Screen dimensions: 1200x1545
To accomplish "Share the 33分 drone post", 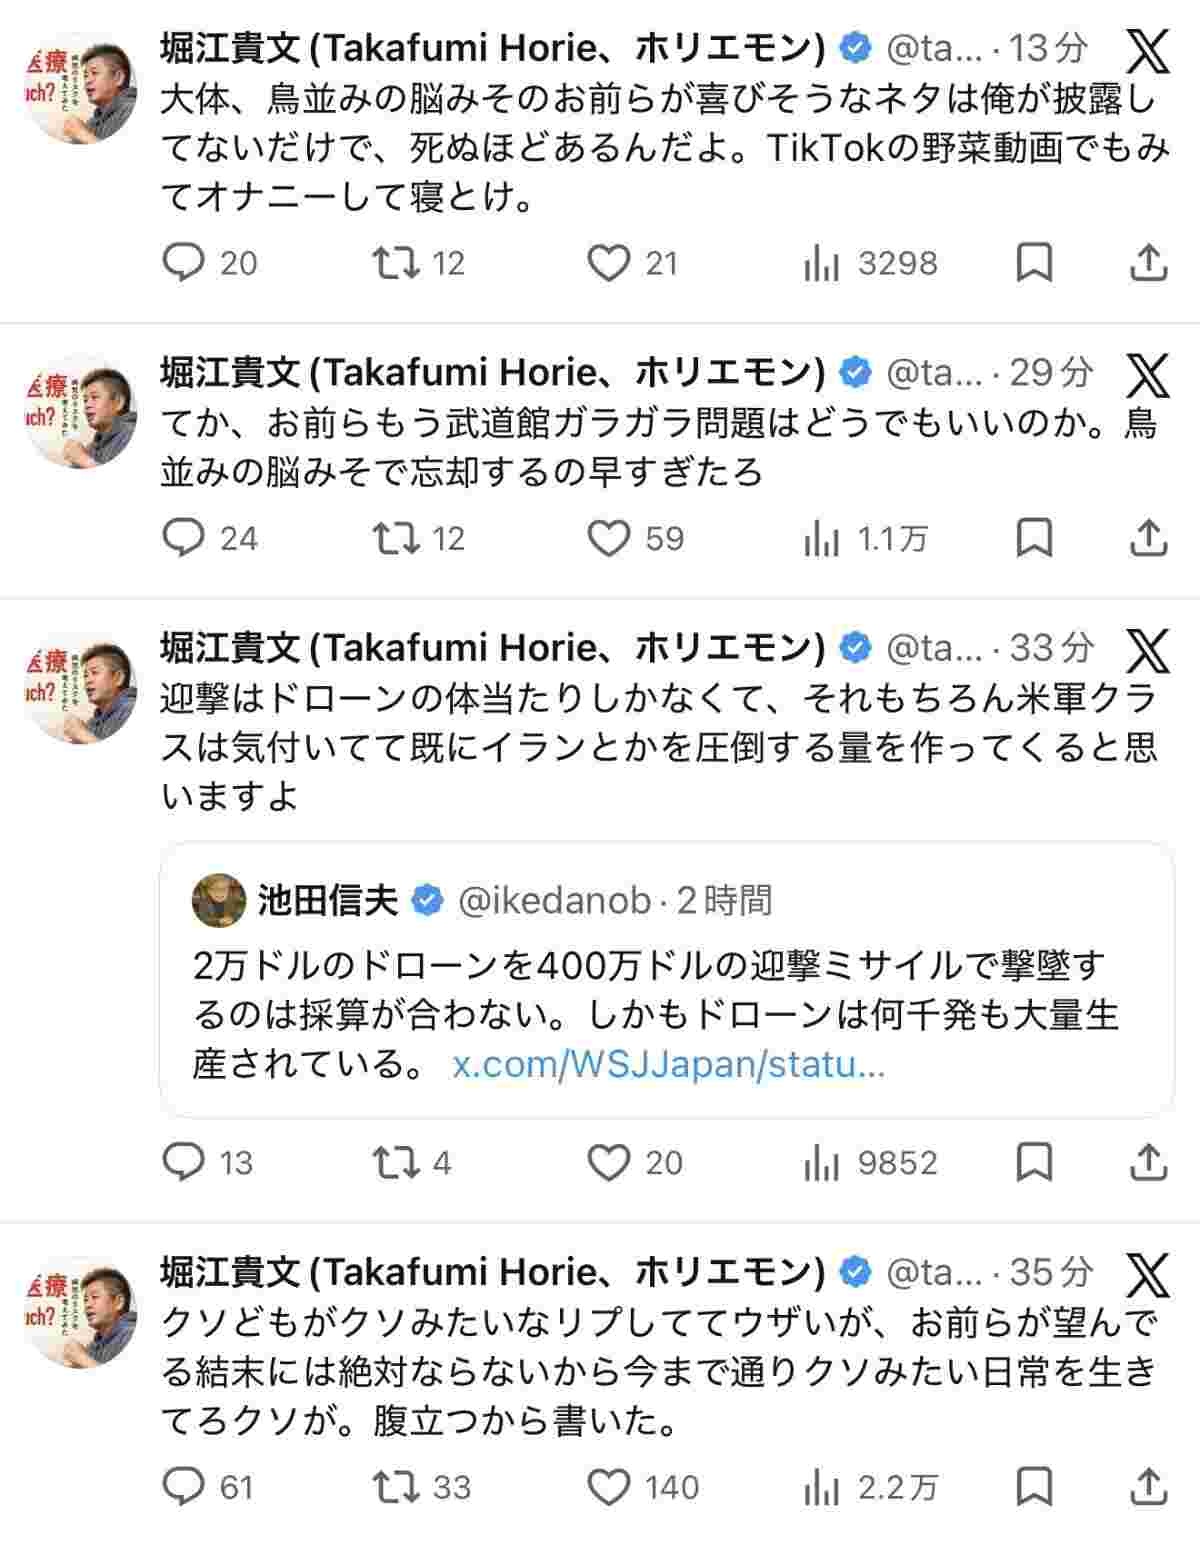I will tap(1149, 1162).
